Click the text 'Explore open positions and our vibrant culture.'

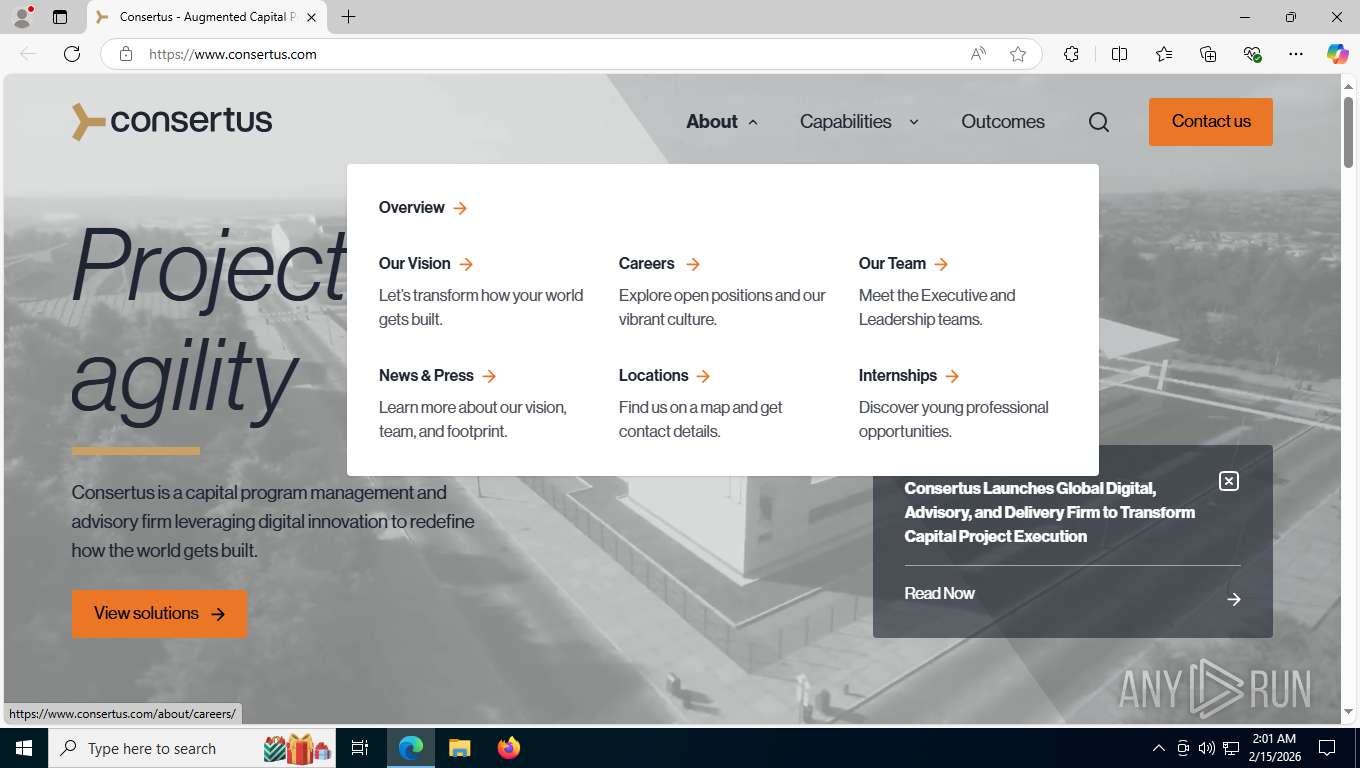(722, 308)
